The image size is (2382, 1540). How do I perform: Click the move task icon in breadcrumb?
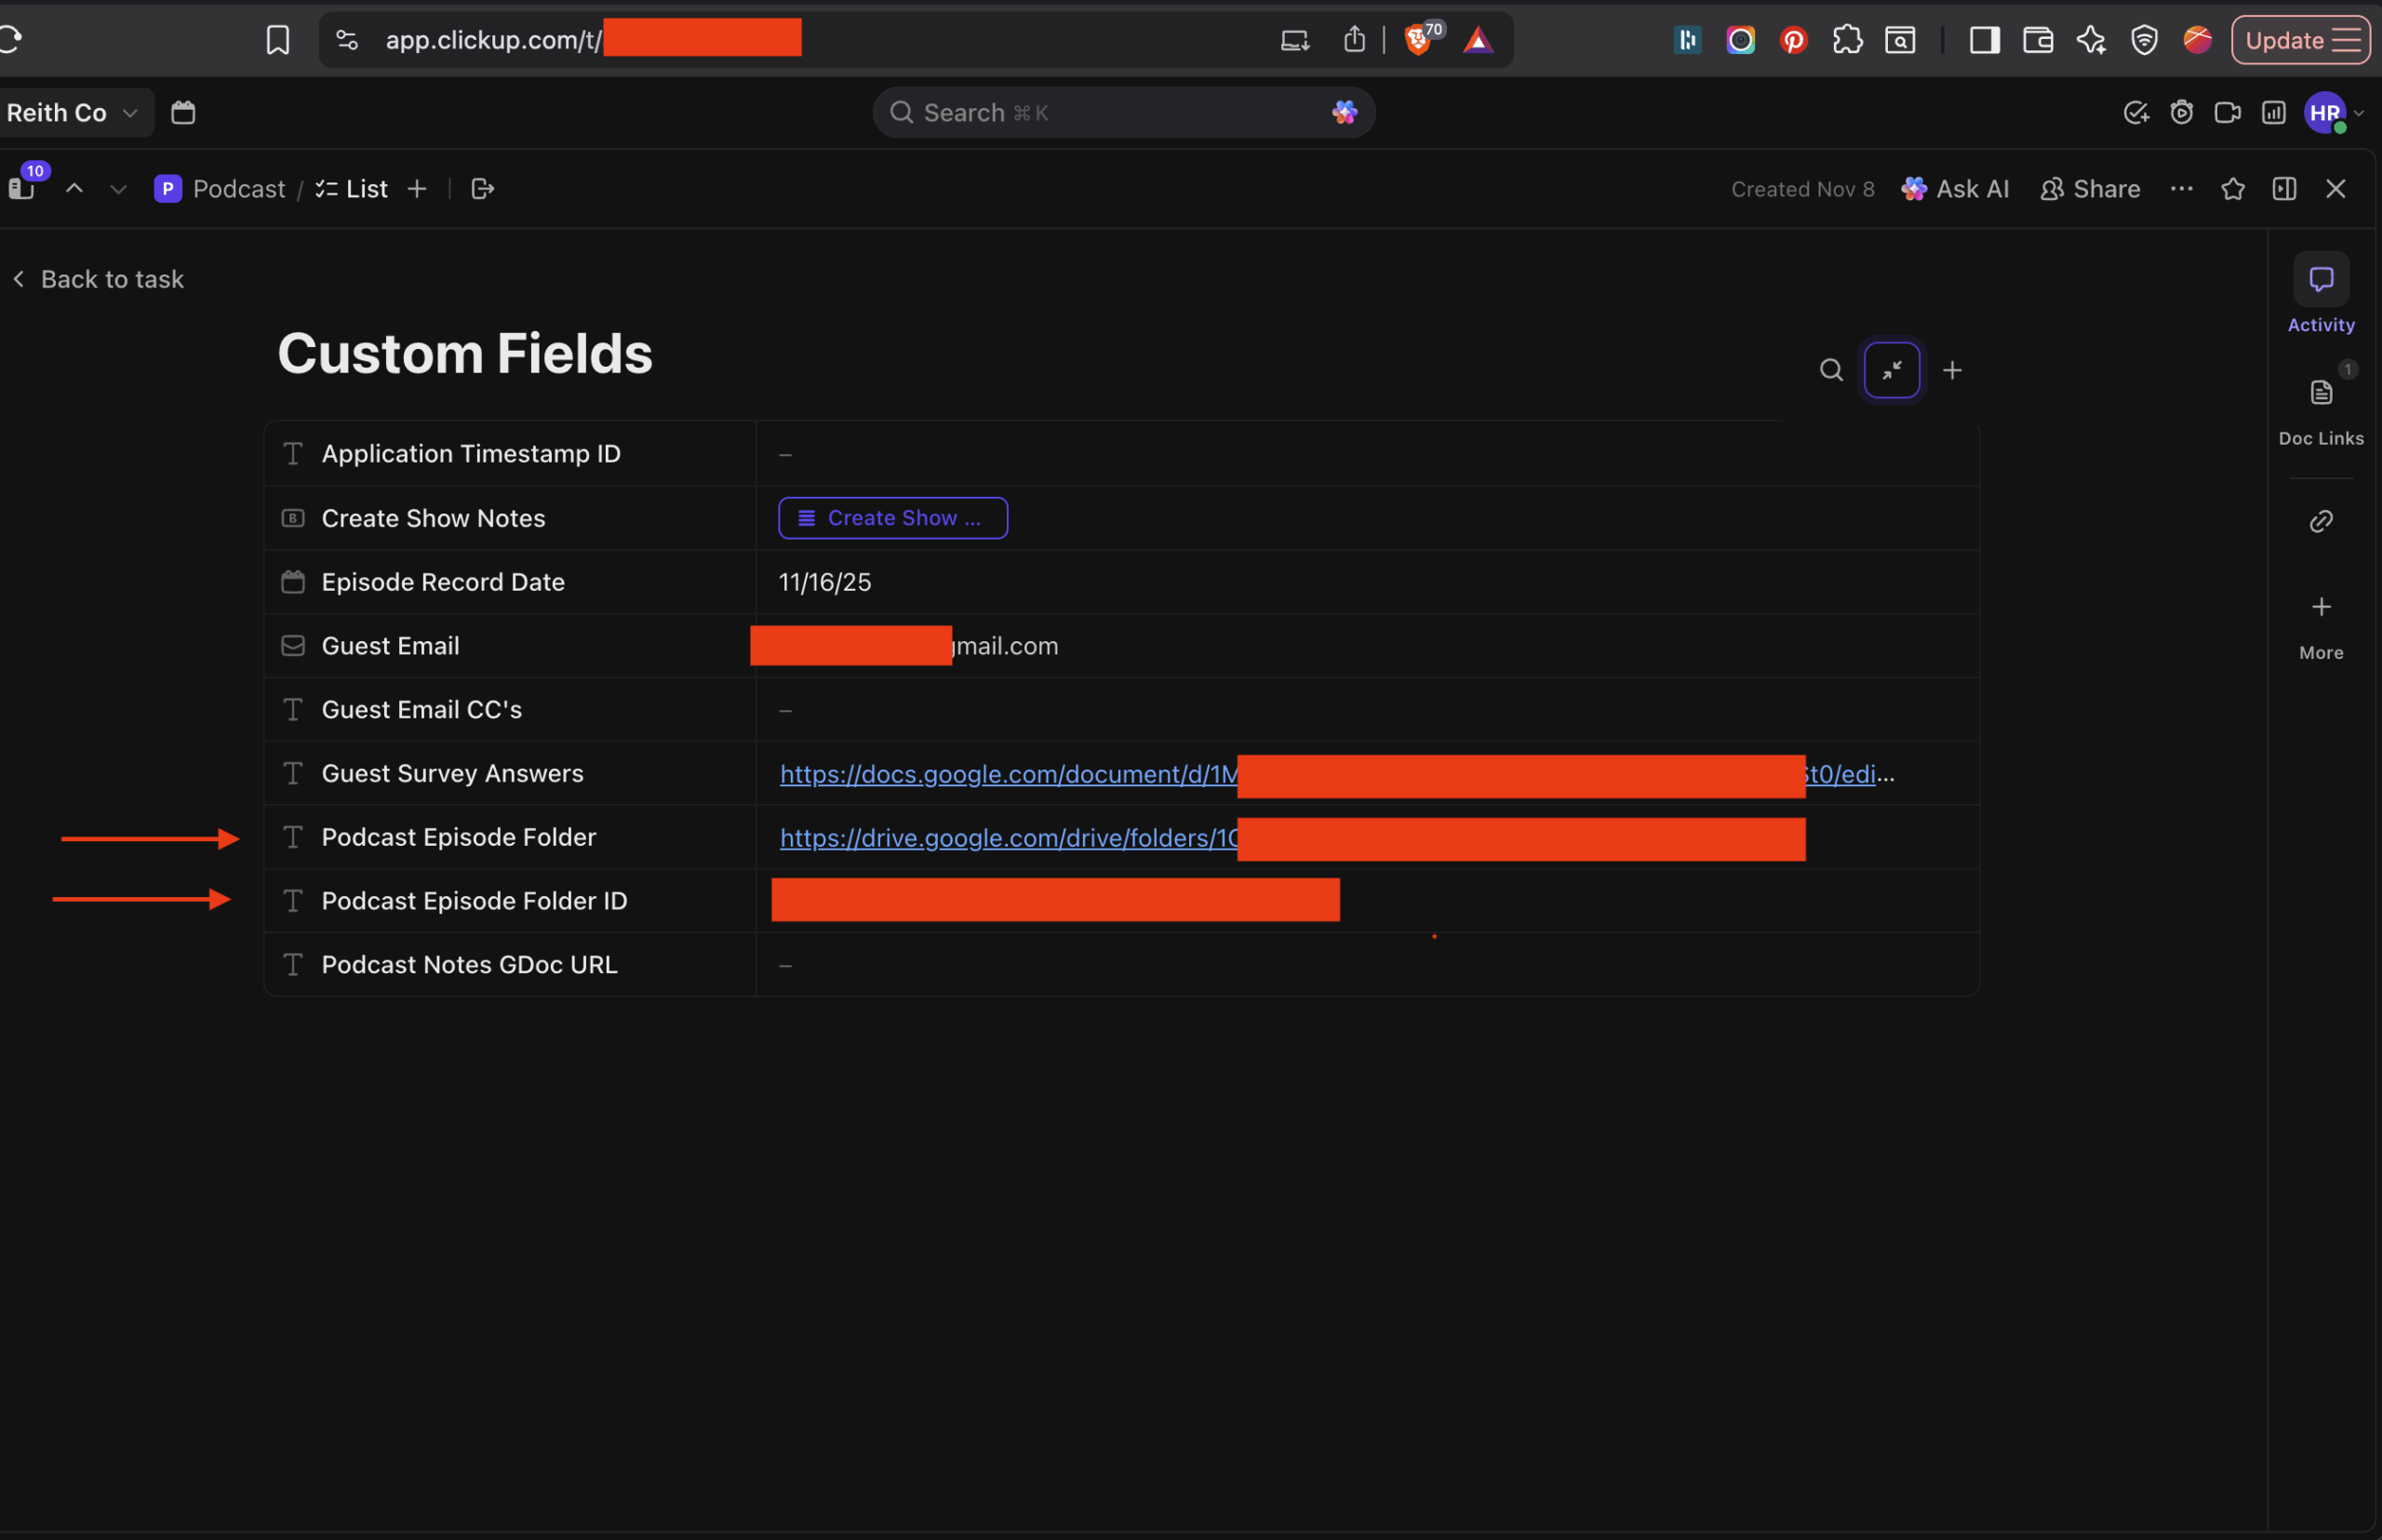coord(482,189)
